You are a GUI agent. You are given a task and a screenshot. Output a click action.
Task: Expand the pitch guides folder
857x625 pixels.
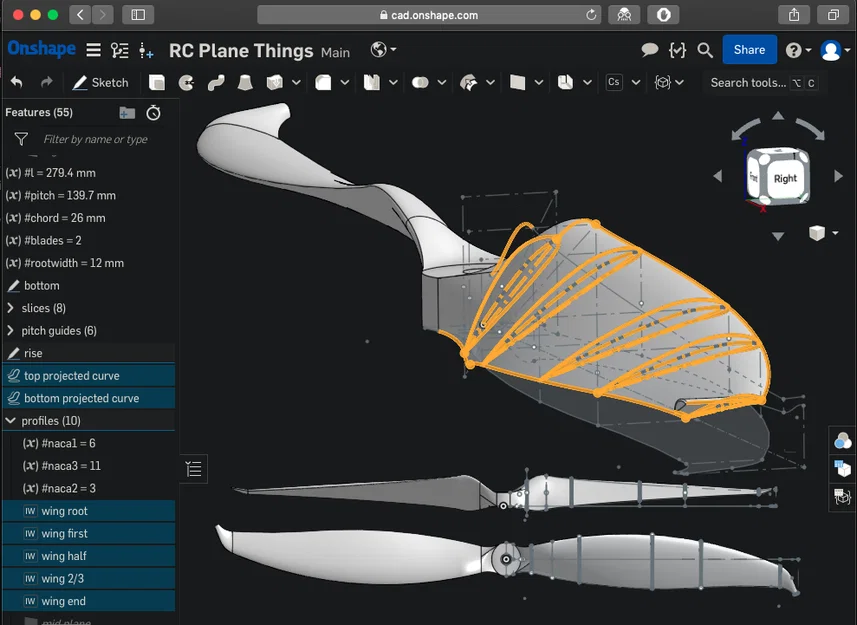point(9,330)
